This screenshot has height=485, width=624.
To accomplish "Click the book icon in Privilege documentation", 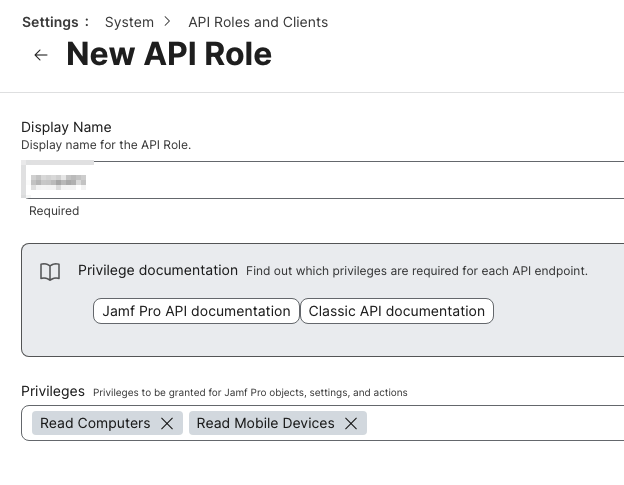I will 49,272.
